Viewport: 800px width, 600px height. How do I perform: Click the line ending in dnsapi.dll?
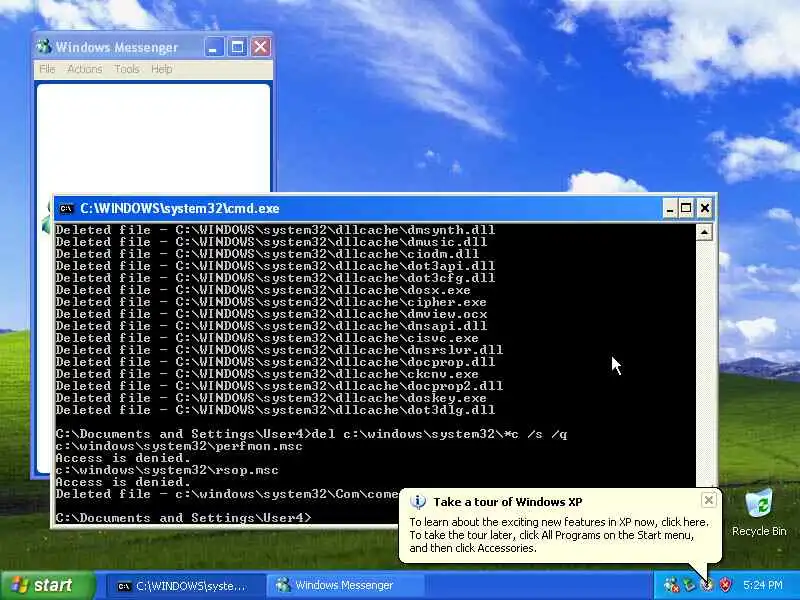tap(271, 326)
